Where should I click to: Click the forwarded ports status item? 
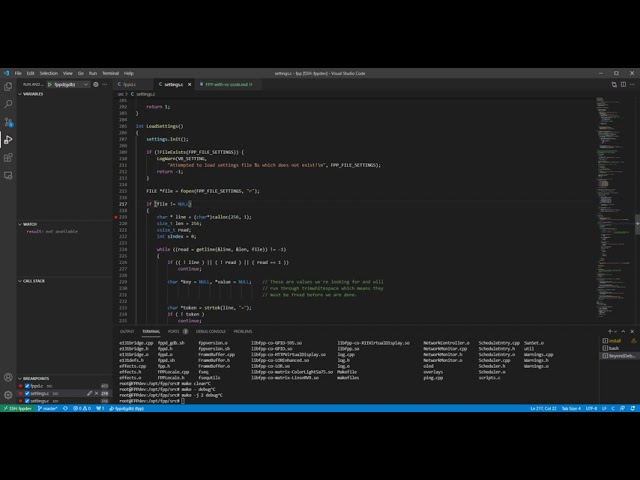100,408
